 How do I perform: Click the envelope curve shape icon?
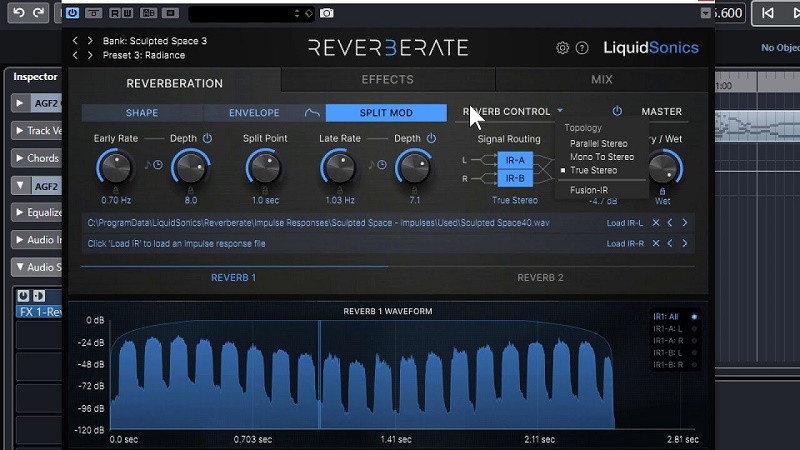pyautogui.click(x=312, y=113)
